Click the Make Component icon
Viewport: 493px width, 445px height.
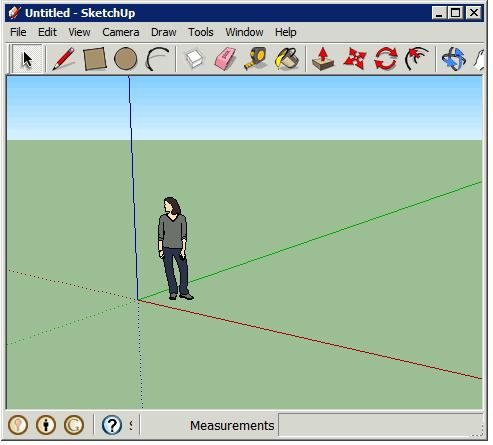click(194, 59)
